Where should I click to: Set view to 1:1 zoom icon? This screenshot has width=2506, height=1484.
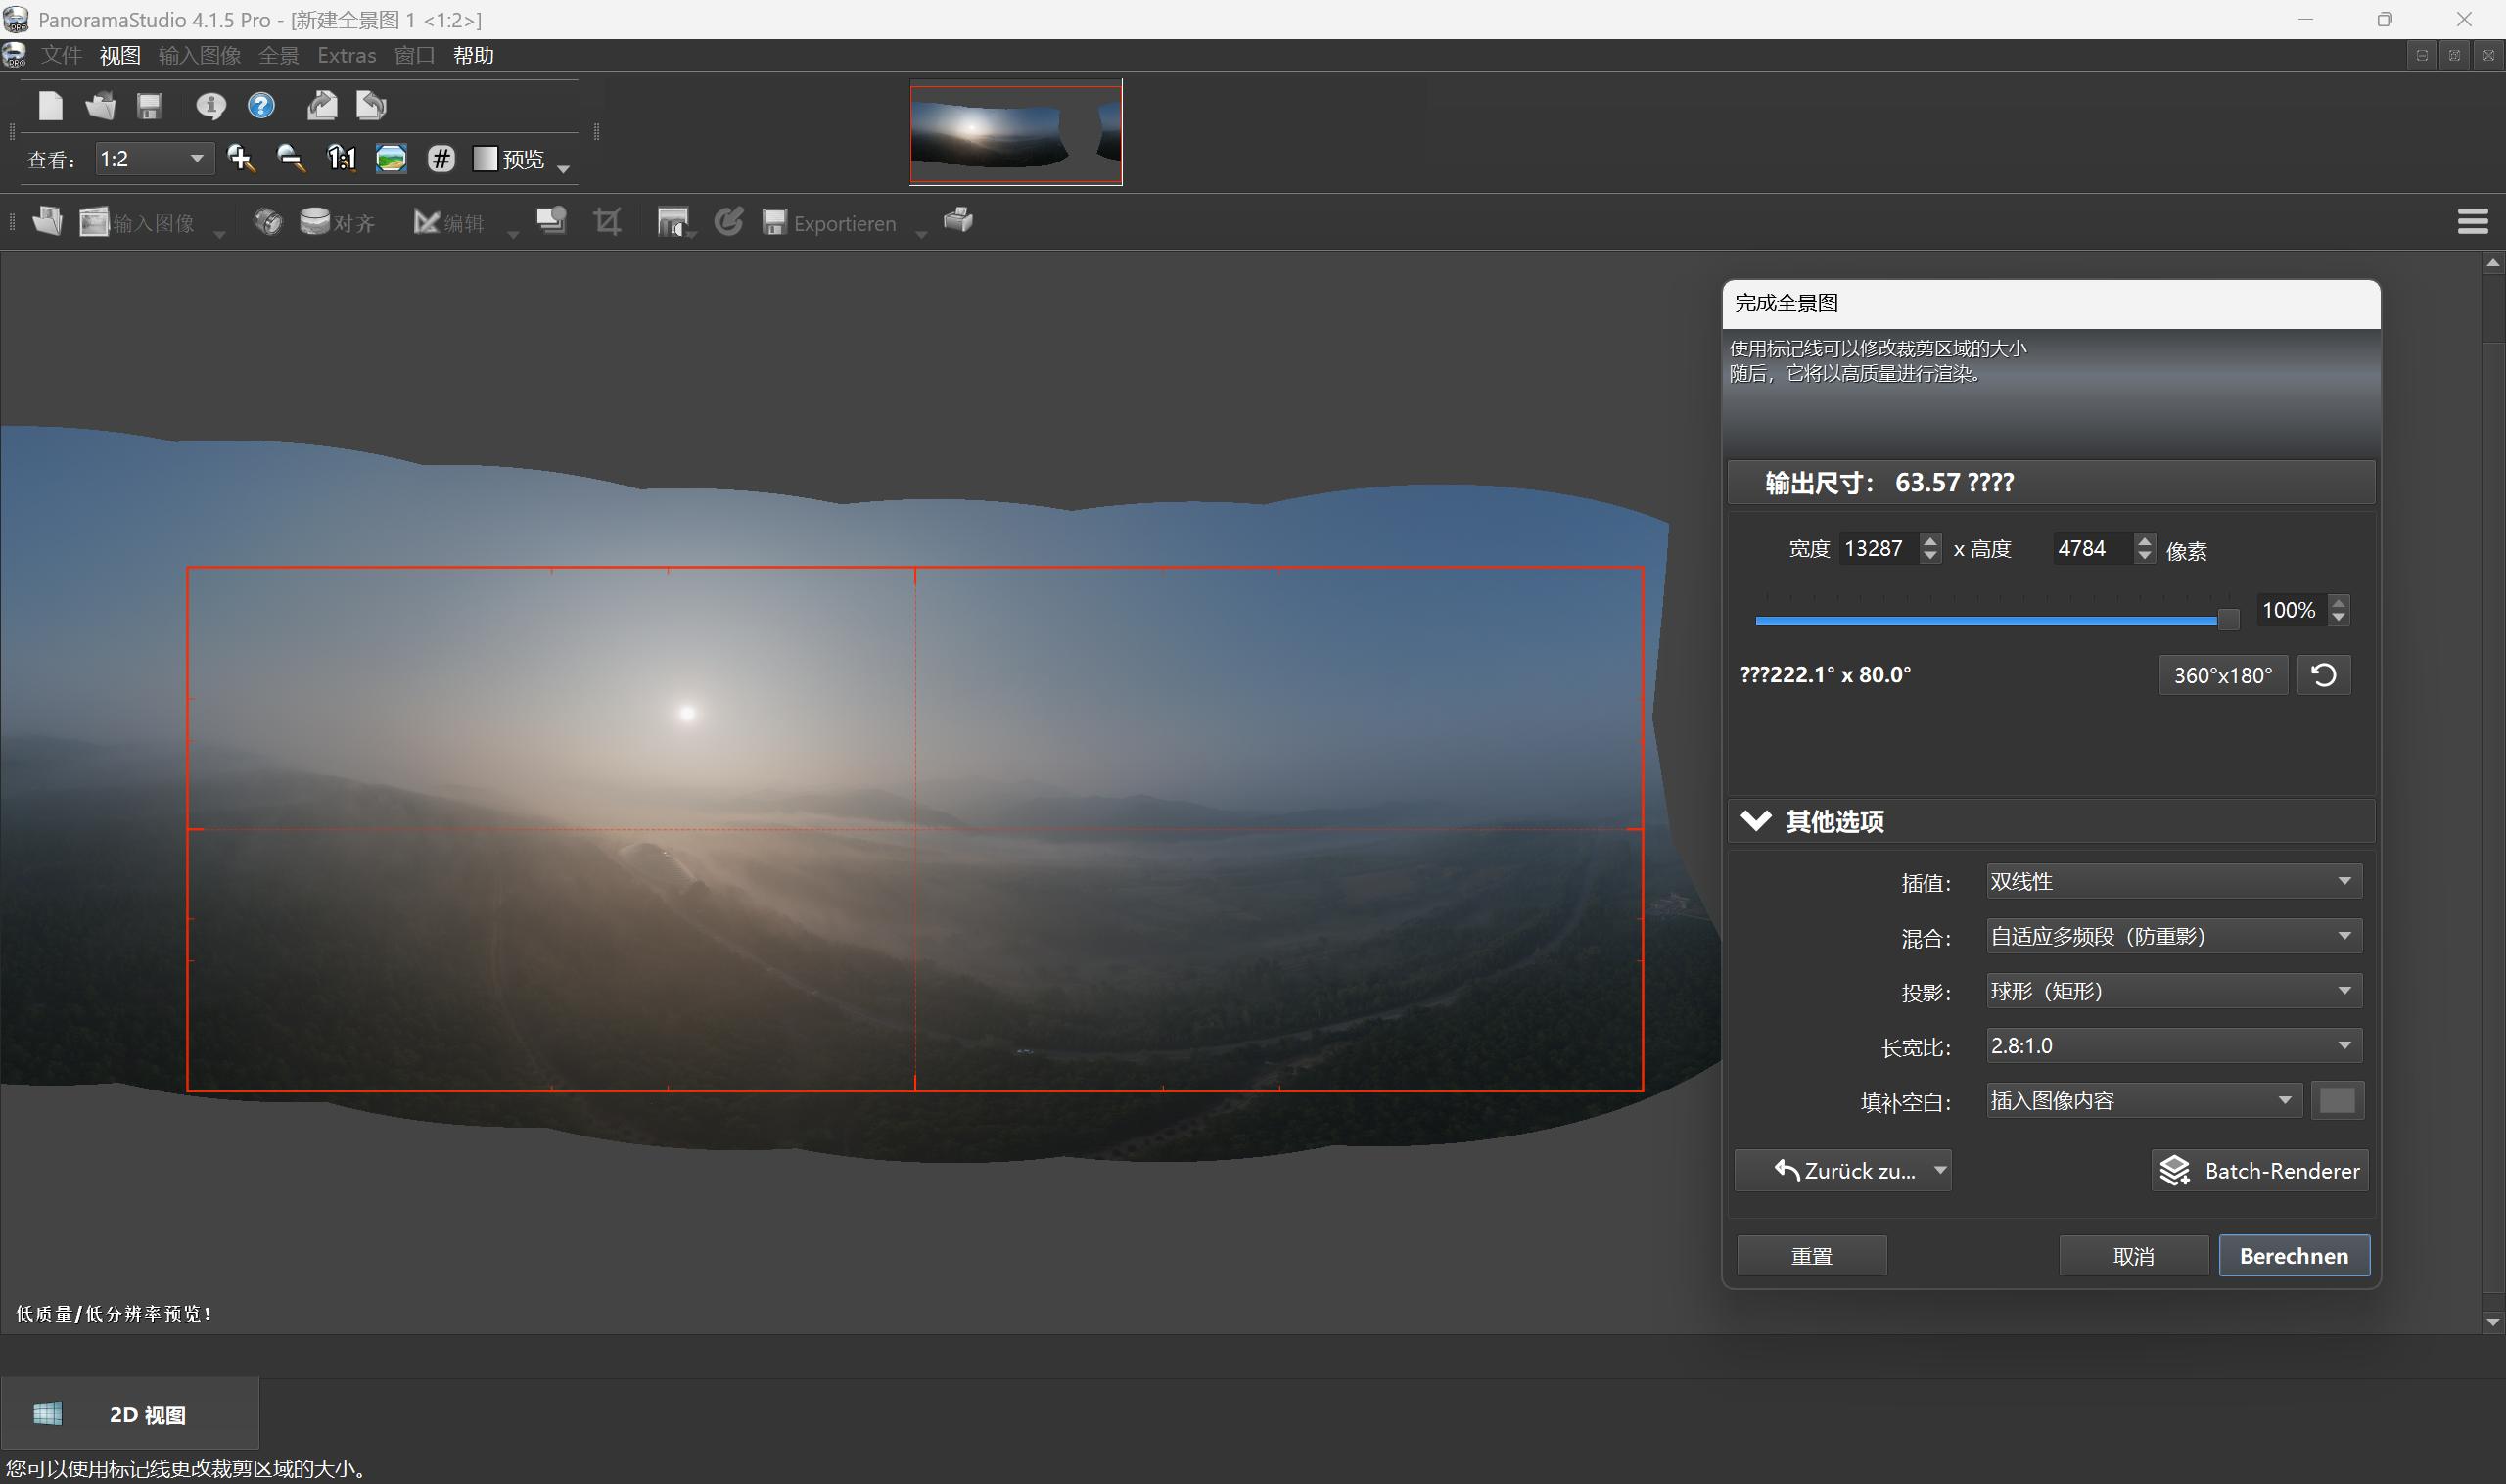coord(341,158)
